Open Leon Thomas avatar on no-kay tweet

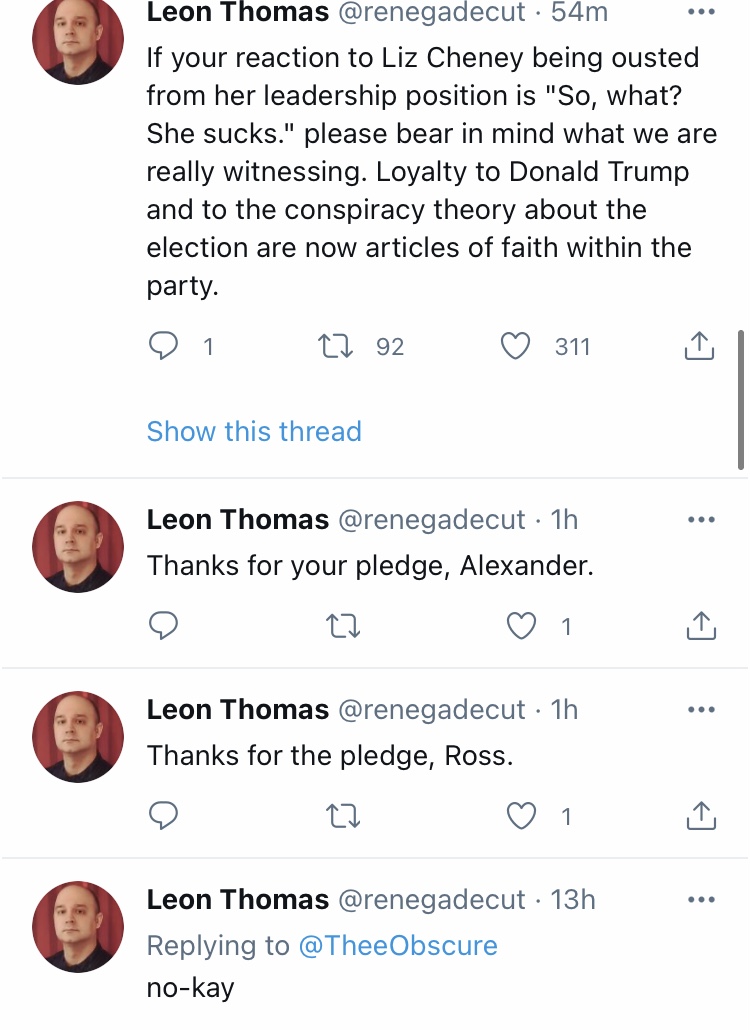(x=78, y=927)
